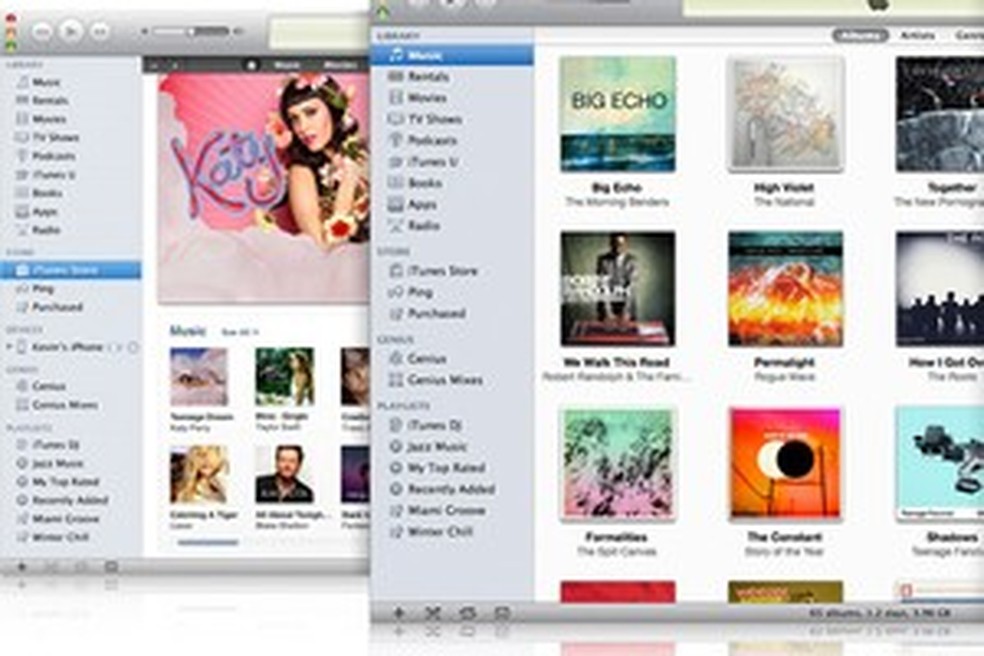
Task: Collapse the PLAYLISTS section header
Action: (x=407, y=406)
